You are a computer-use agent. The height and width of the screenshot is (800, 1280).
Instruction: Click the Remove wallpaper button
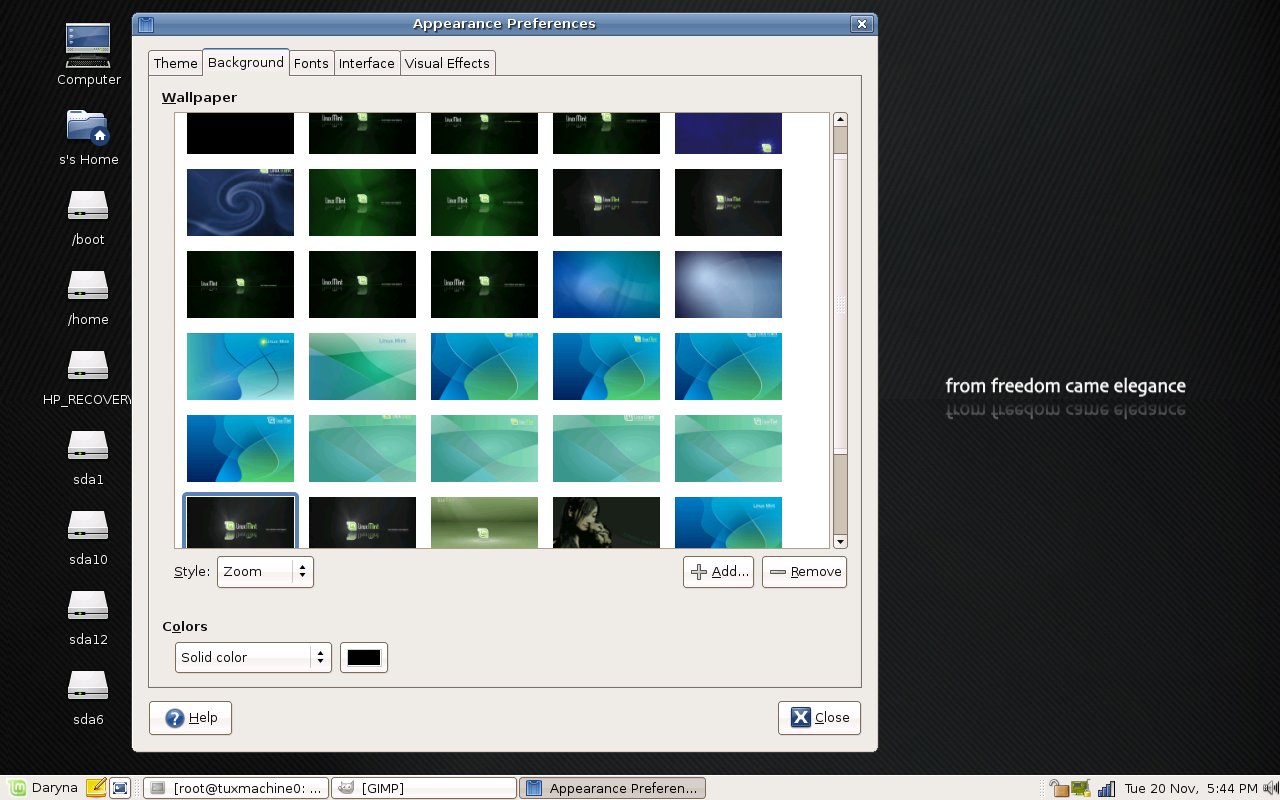pos(804,572)
